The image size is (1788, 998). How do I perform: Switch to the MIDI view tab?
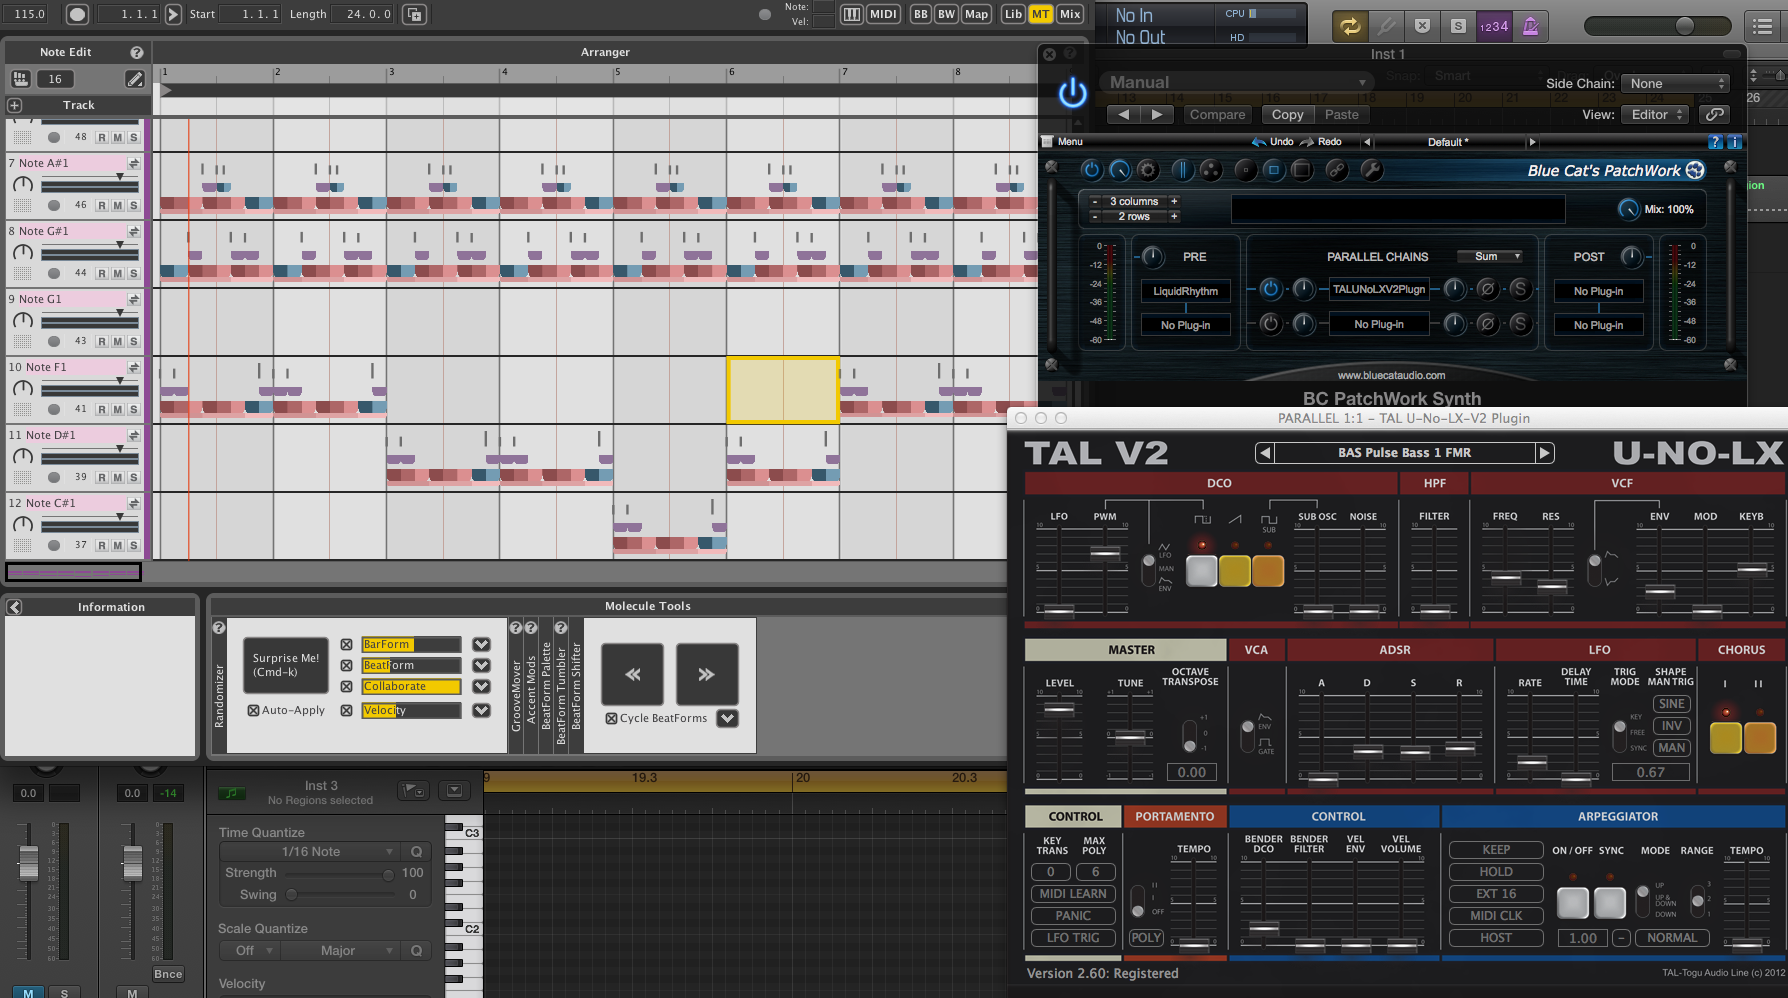pyautogui.click(x=883, y=14)
